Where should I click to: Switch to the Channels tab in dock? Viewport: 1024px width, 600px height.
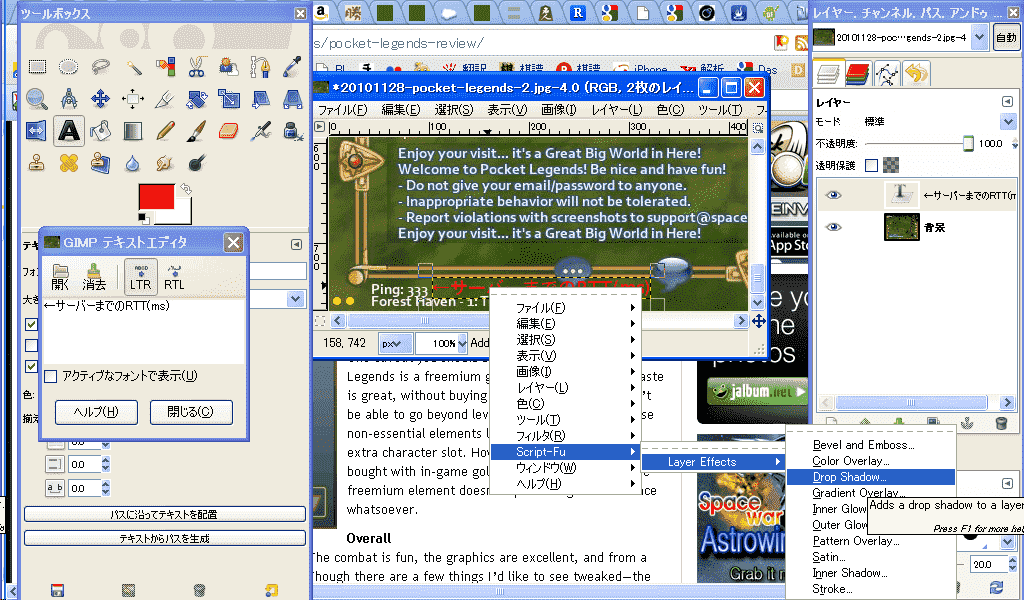pyautogui.click(x=857, y=73)
